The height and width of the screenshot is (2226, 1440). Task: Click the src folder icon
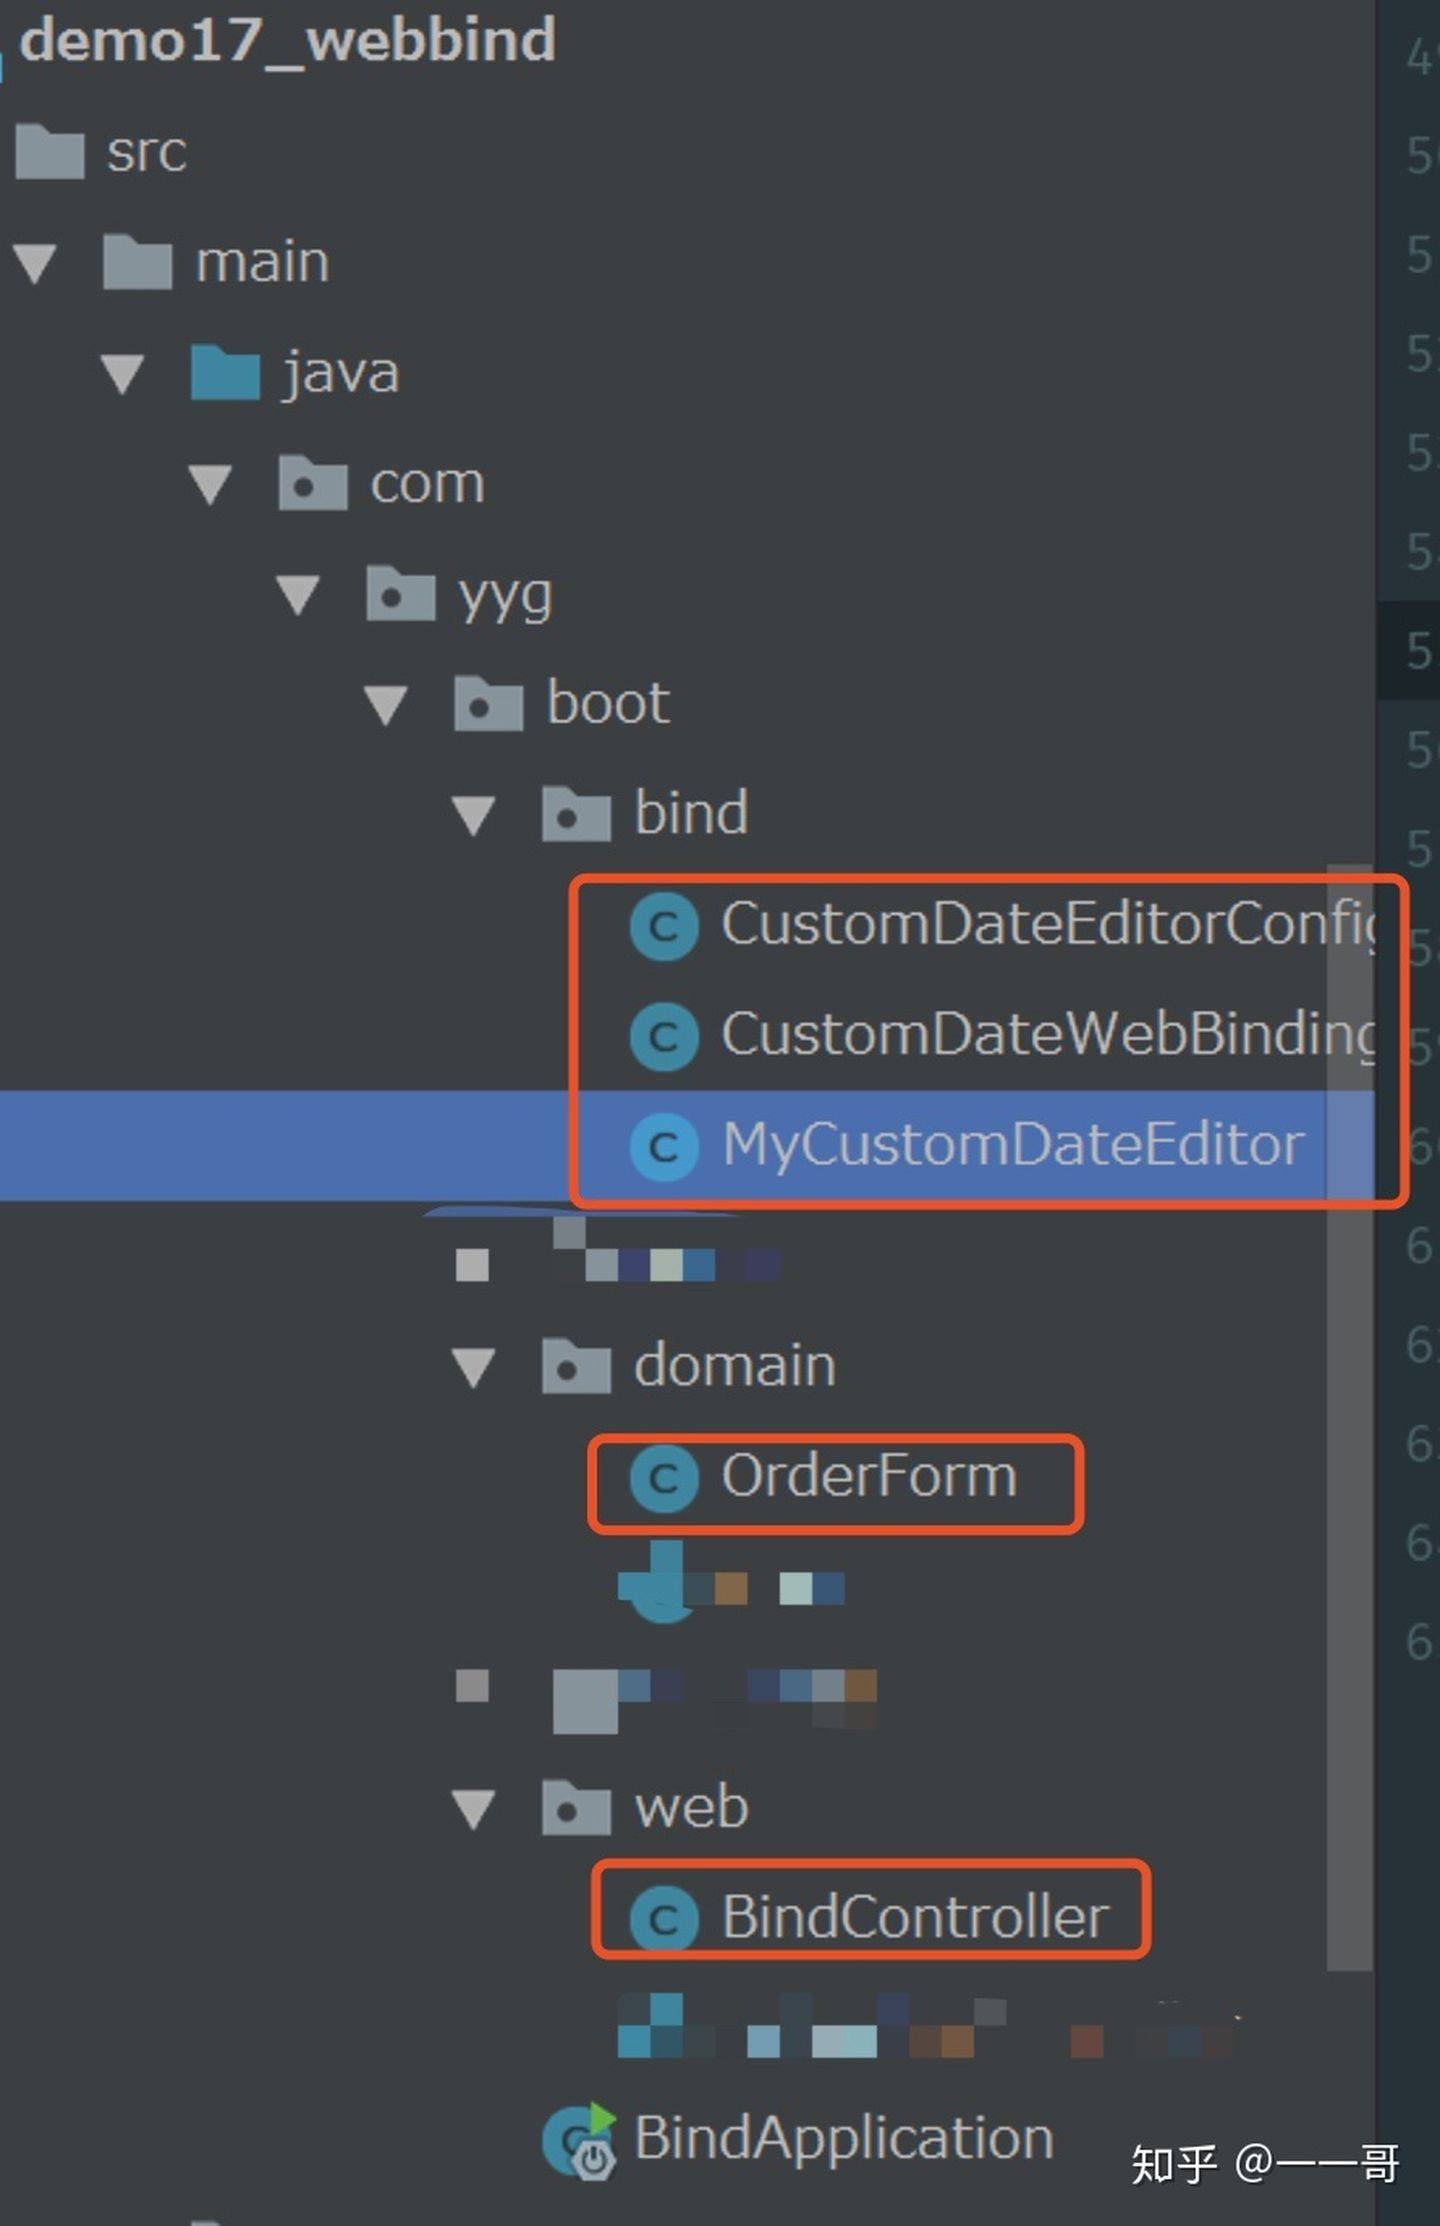pos(50,151)
